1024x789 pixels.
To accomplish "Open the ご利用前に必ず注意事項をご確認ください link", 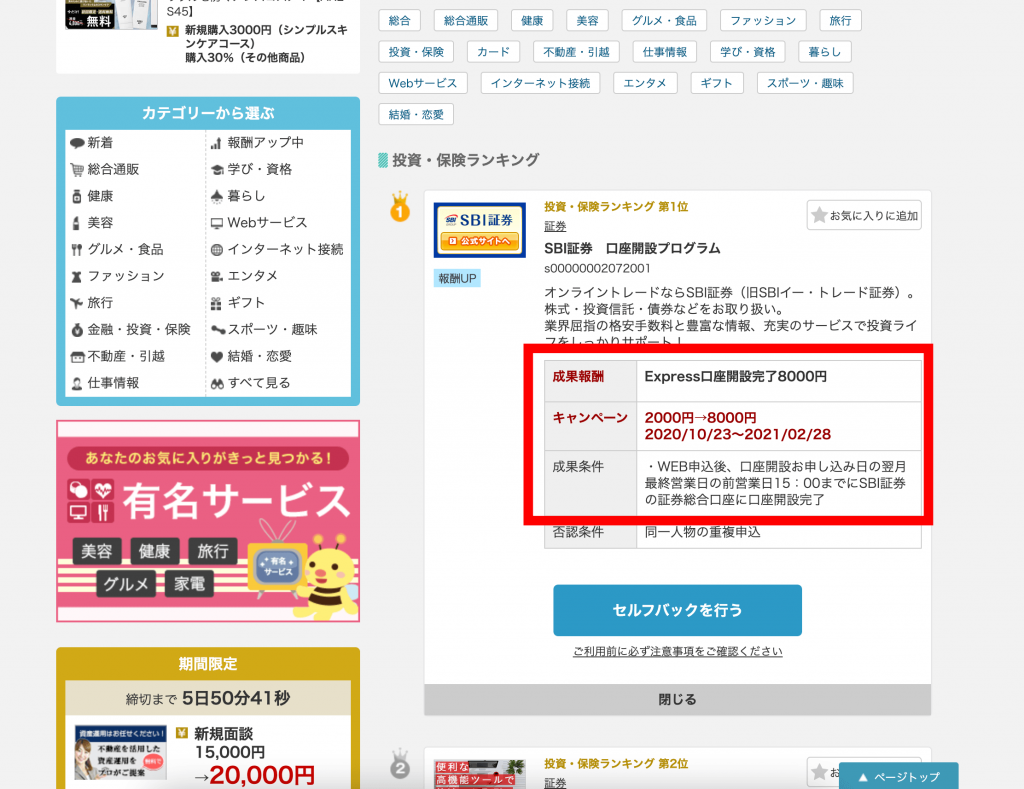I will click(677, 651).
